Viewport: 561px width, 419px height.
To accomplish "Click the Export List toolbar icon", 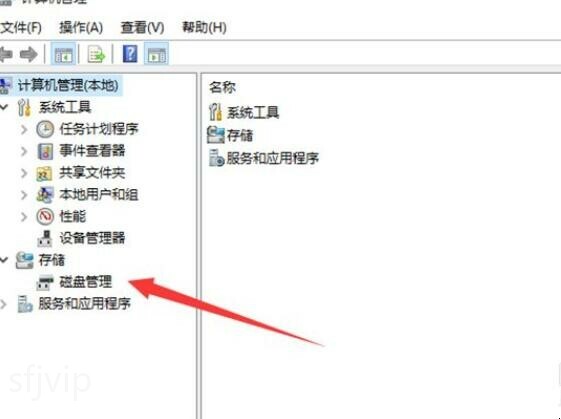I will (x=96, y=54).
